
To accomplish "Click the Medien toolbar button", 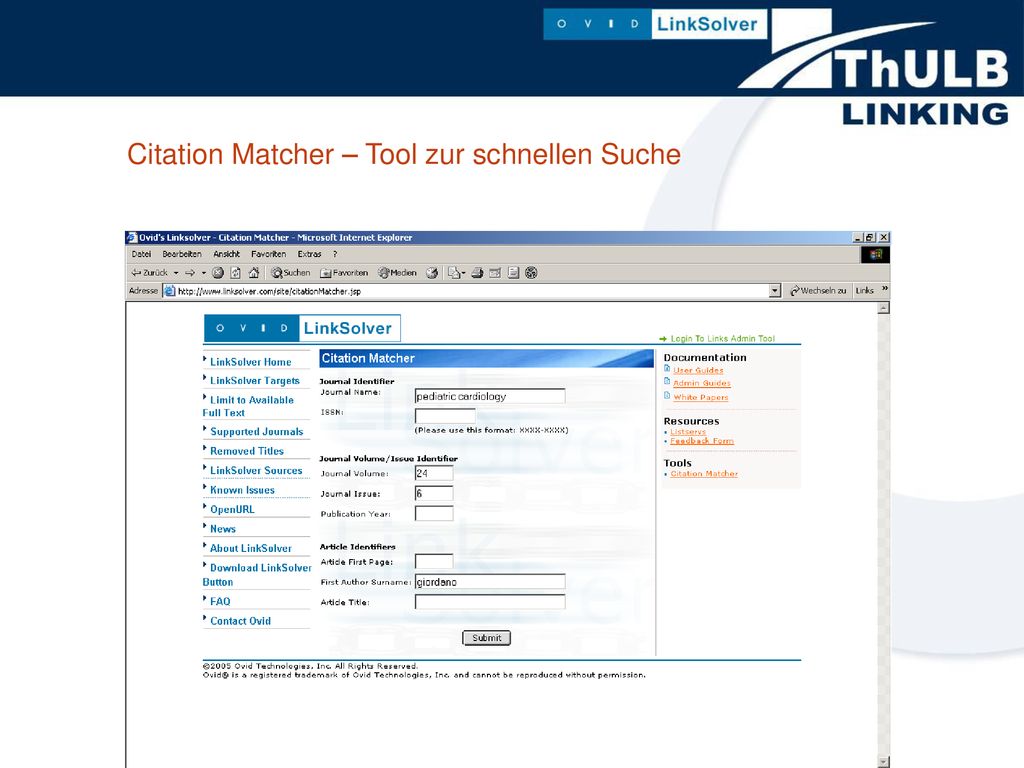I will 397,273.
